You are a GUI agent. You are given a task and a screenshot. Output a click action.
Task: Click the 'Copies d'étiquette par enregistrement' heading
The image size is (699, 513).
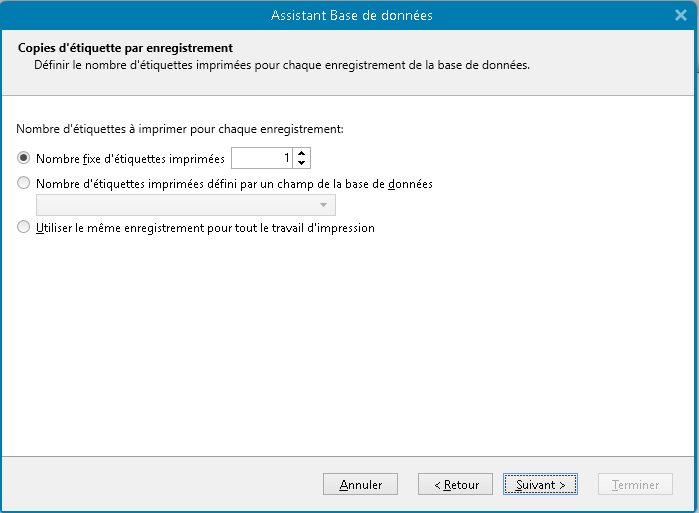coord(125,48)
